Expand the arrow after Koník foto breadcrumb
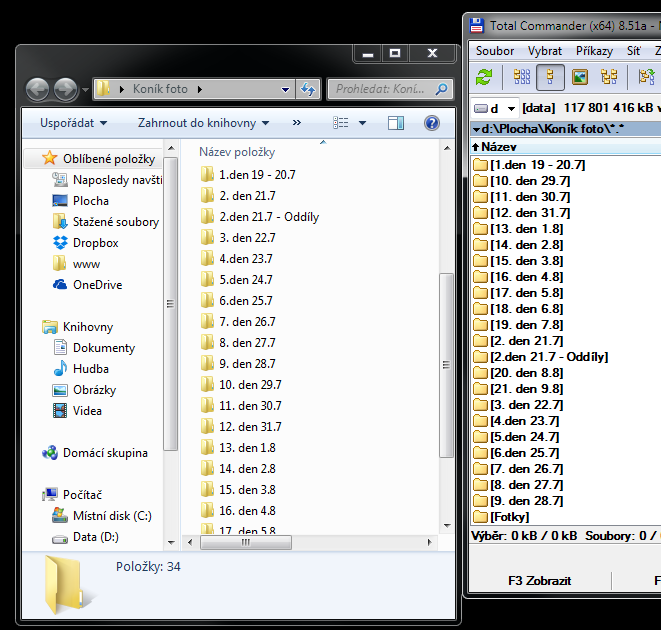The image size is (661, 630). click(200, 89)
